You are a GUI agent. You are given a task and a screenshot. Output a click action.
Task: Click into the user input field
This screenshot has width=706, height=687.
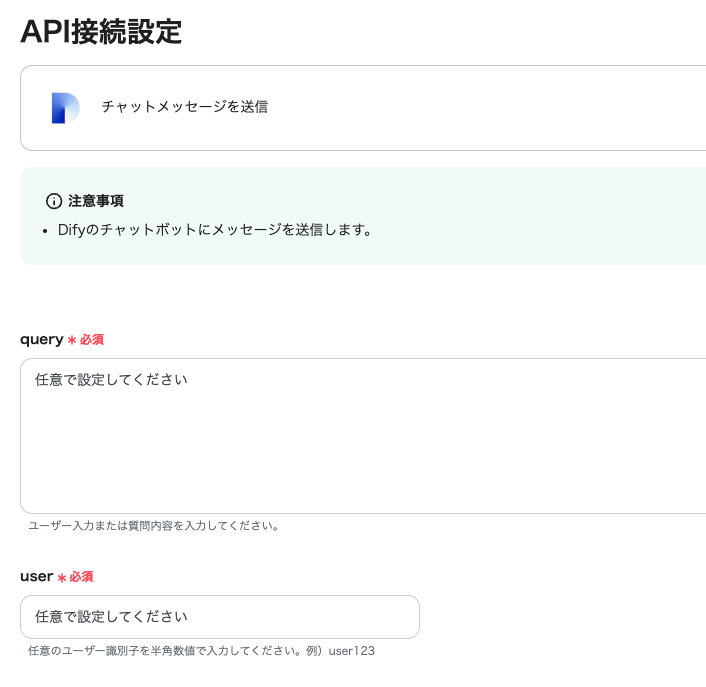point(219,617)
